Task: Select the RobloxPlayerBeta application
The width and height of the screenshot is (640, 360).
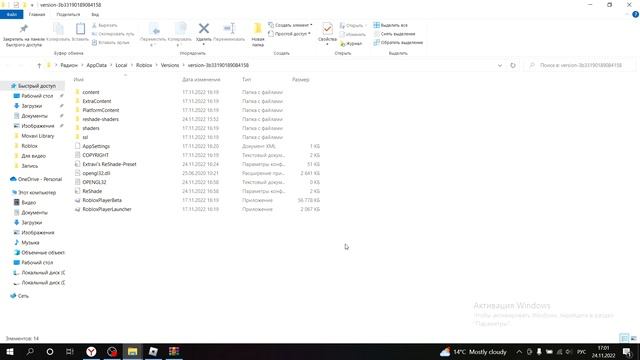Action: 102,200
